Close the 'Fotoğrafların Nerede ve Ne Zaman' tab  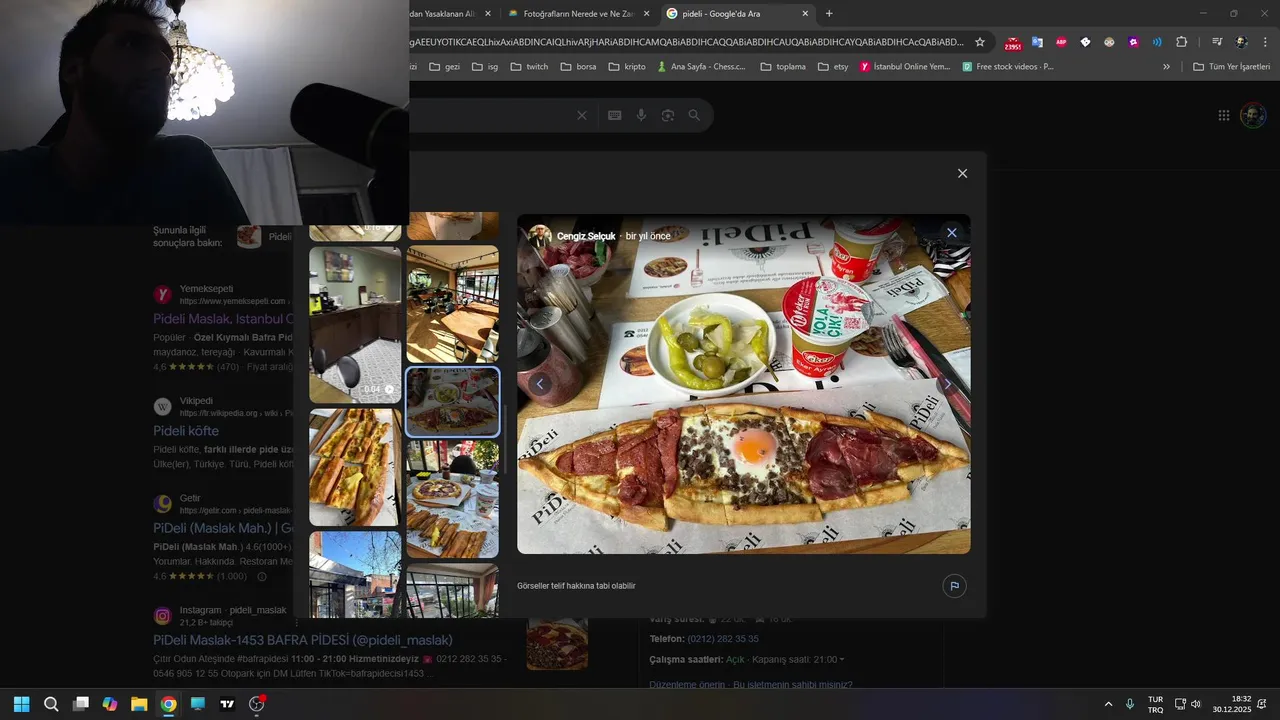(x=646, y=14)
